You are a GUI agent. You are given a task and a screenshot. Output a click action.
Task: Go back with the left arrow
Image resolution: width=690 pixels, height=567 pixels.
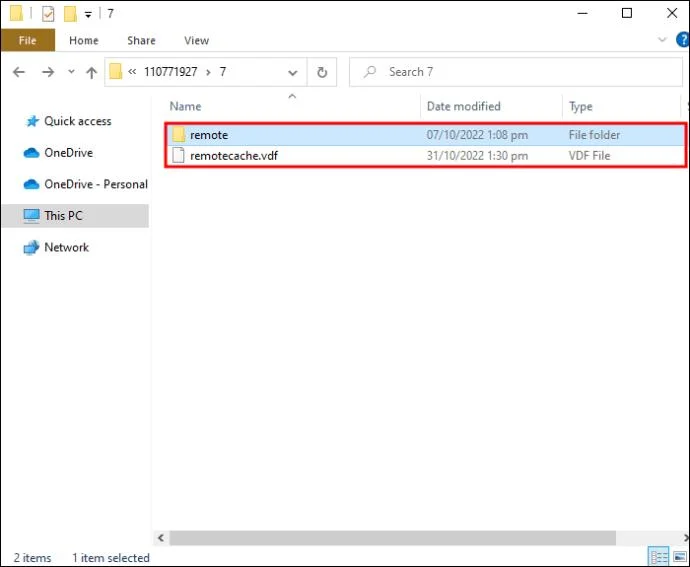[x=19, y=72]
